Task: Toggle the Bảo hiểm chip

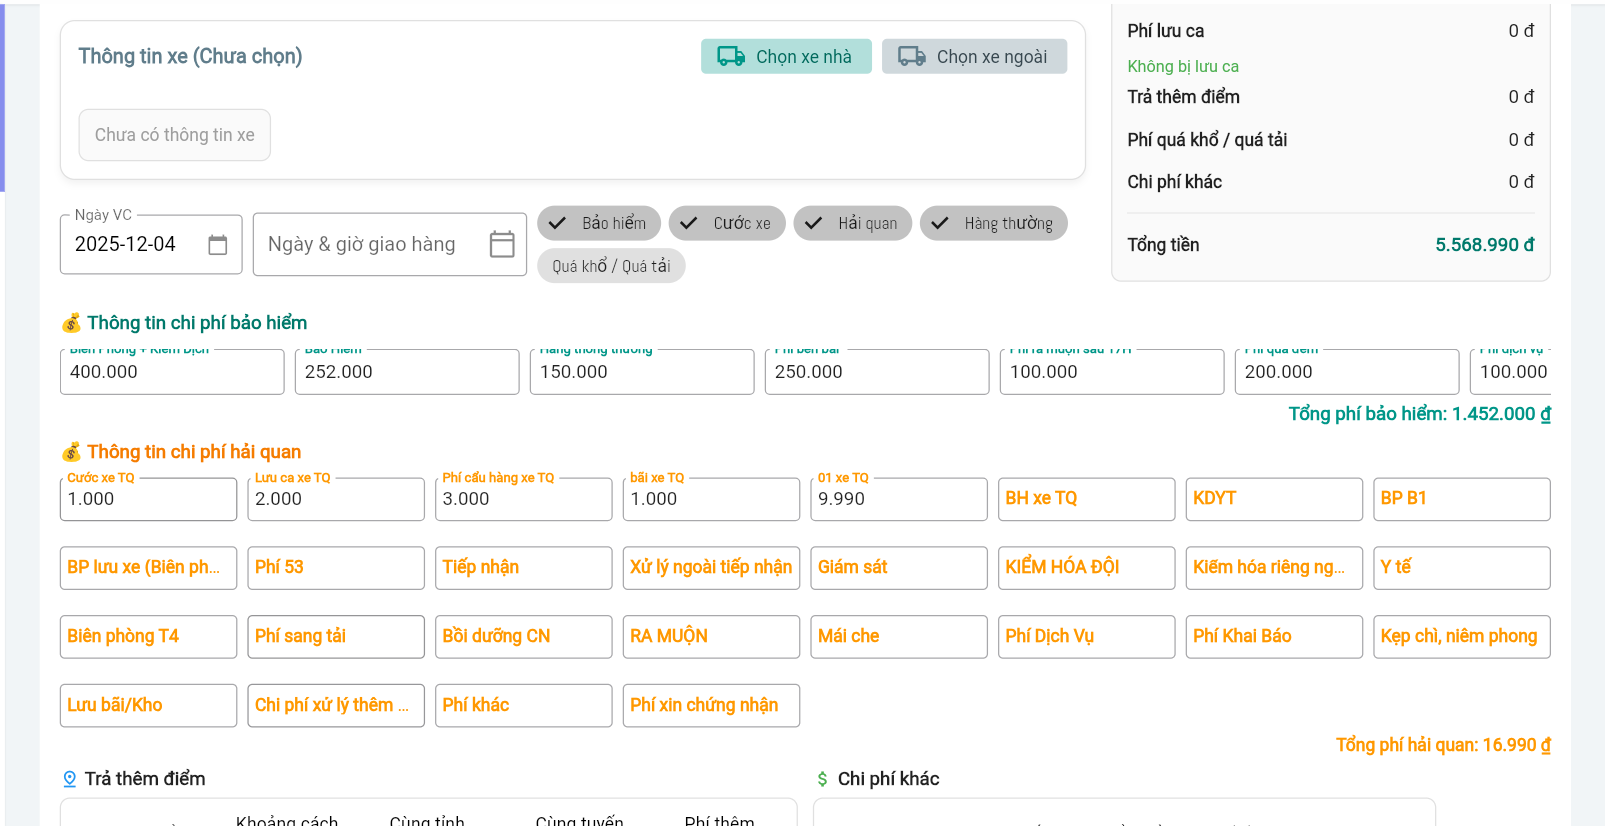Action: (599, 223)
